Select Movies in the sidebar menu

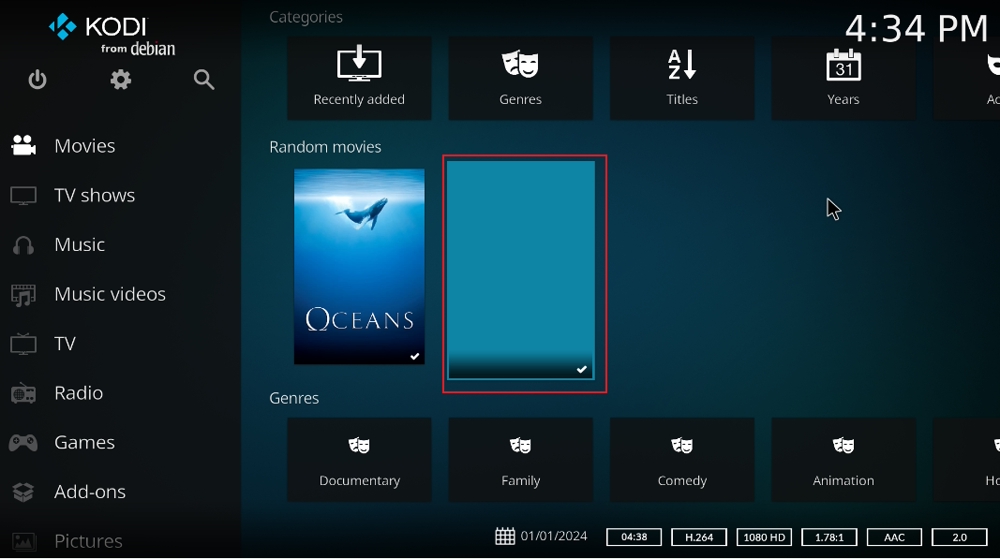click(85, 146)
